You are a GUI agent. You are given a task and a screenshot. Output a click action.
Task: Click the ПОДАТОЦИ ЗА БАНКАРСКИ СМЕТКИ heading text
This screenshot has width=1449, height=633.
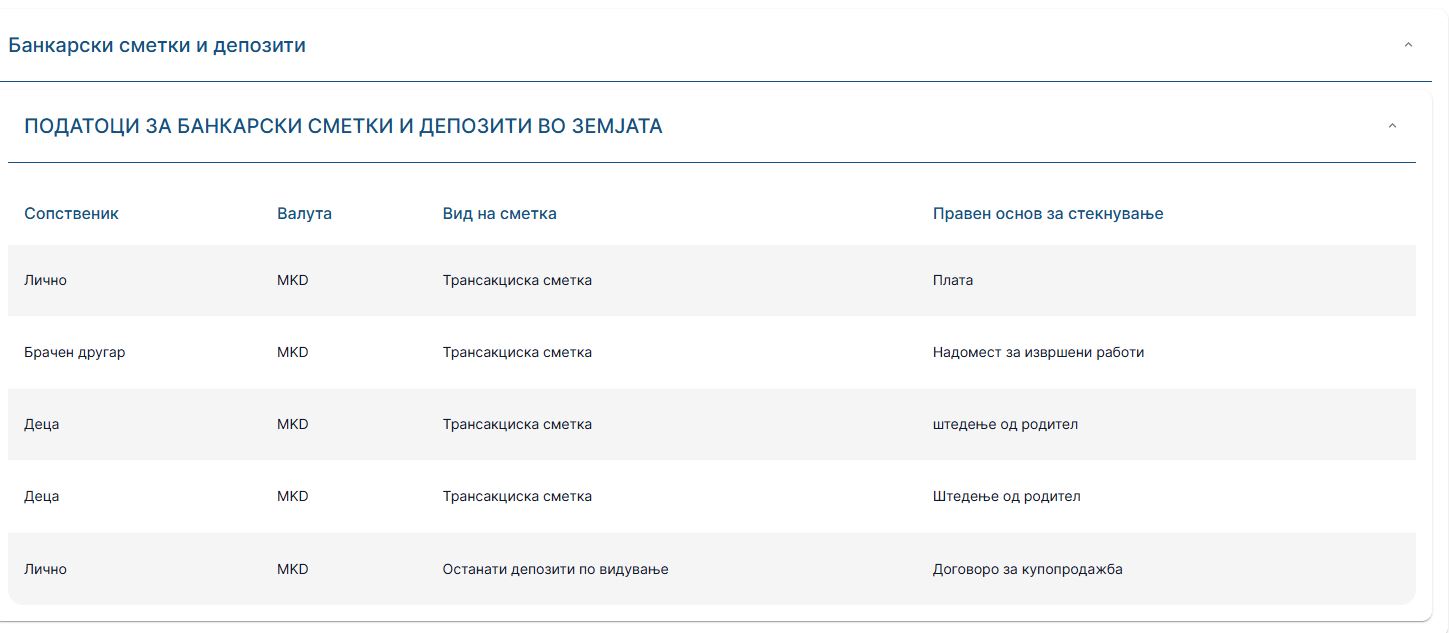[x=343, y=126]
